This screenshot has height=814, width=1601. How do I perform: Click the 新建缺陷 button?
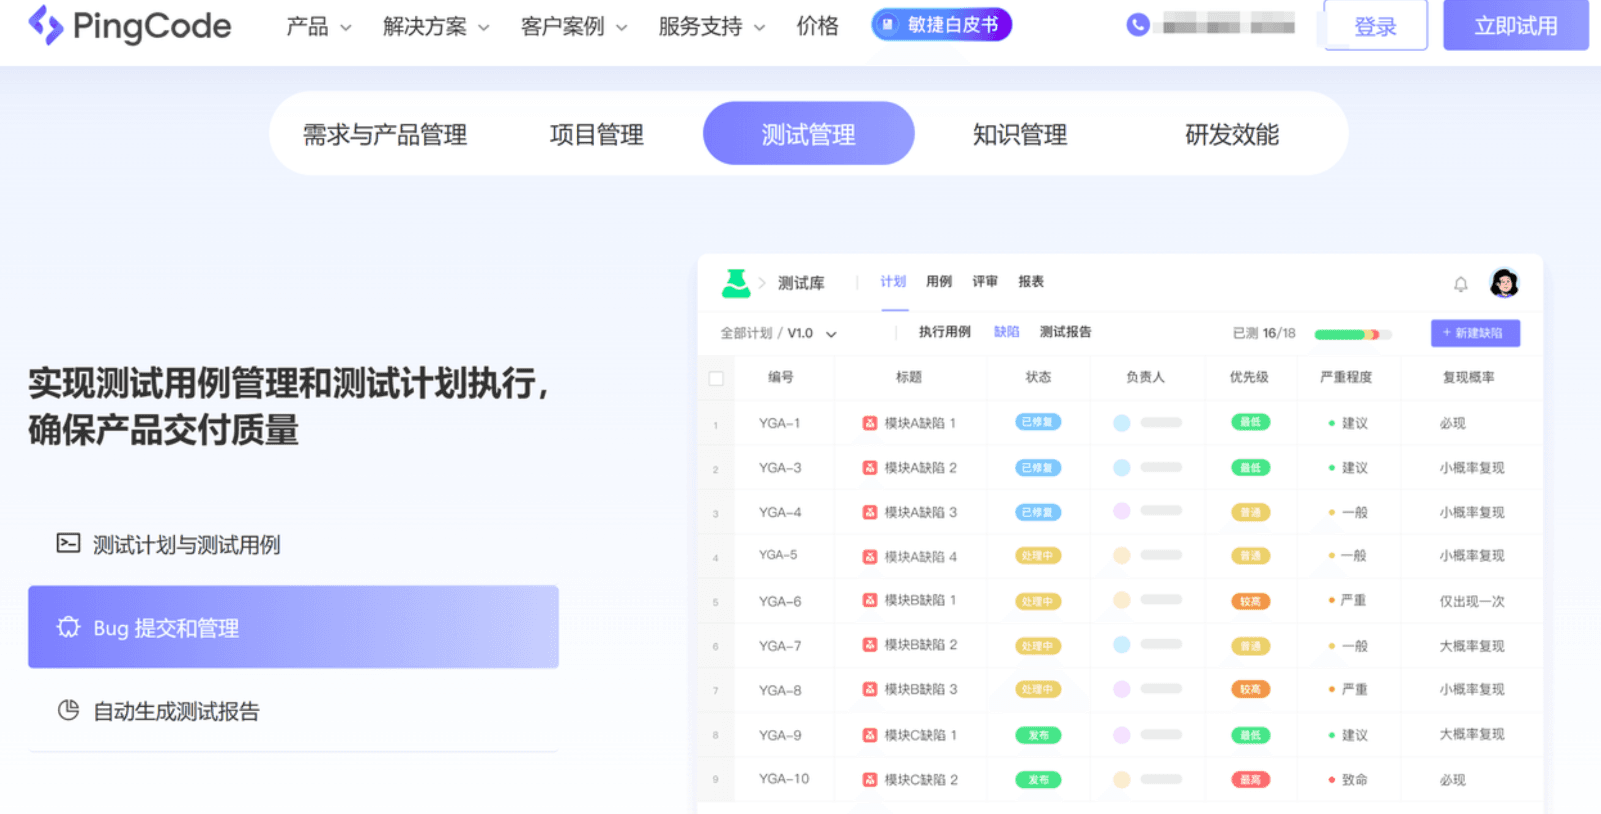pyautogui.click(x=1476, y=333)
